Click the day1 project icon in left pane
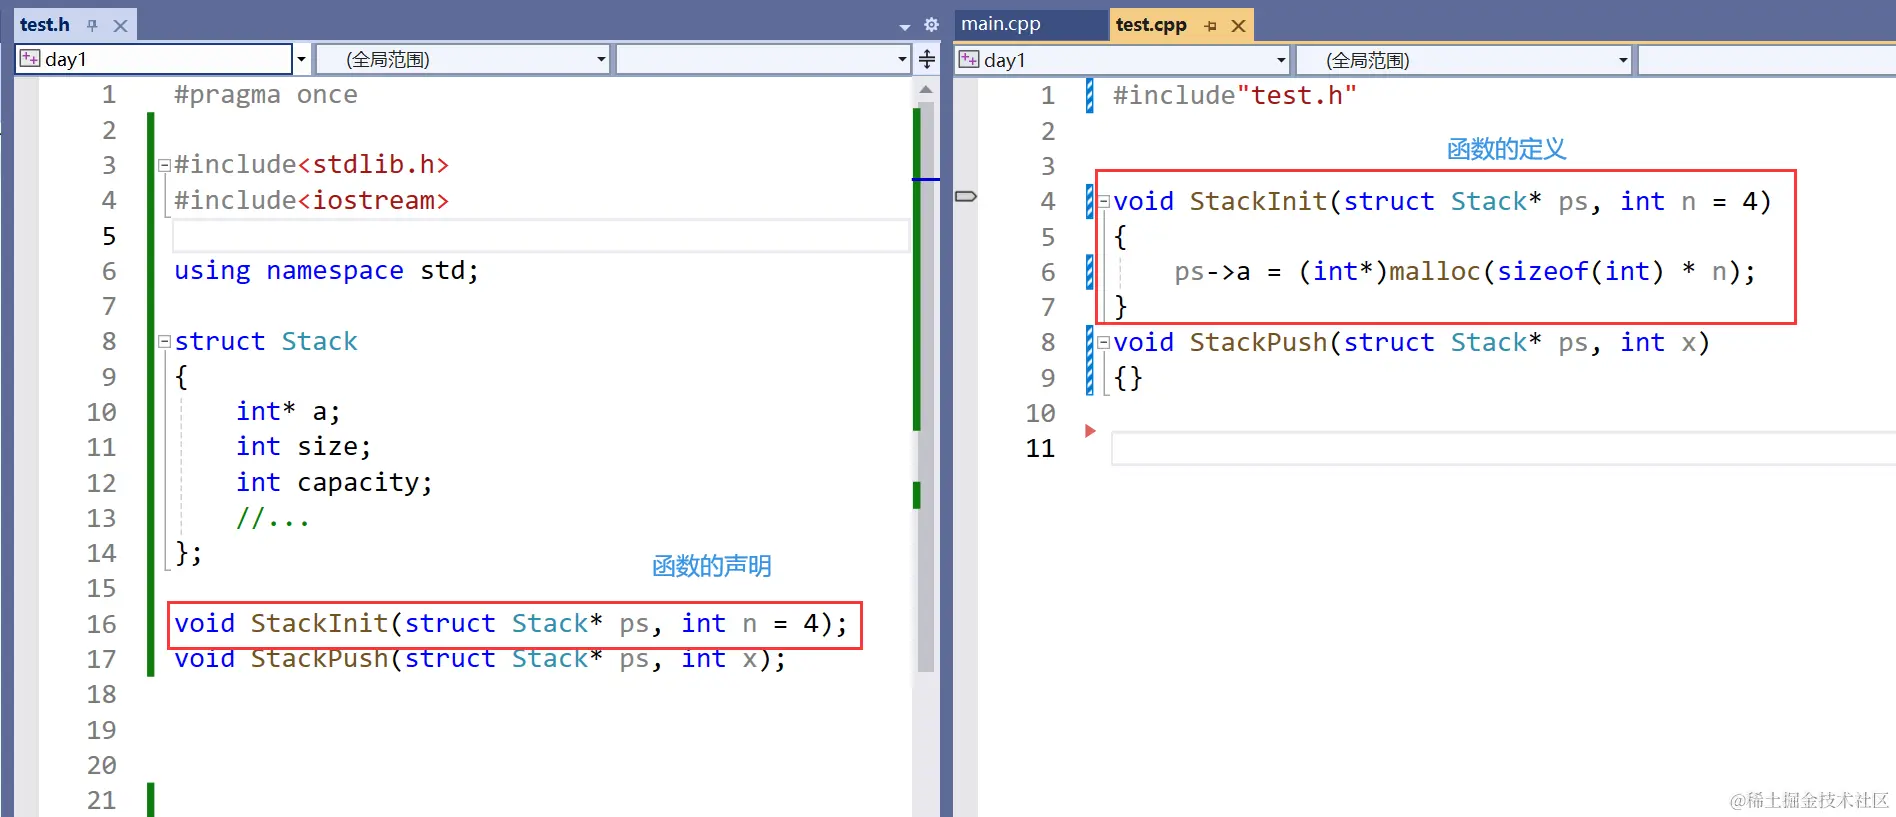Image resolution: width=1896 pixels, height=817 pixels. [x=30, y=58]
